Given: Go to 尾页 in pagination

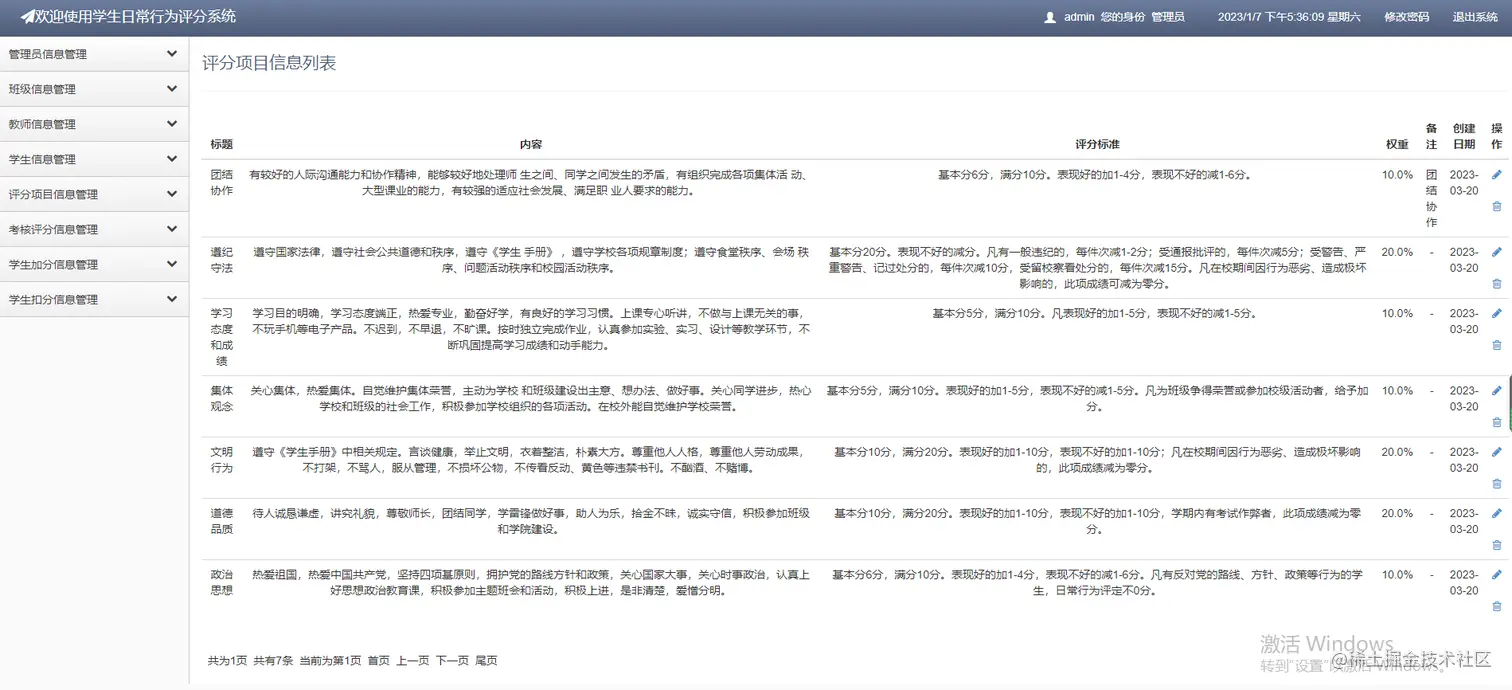Looking at the screenshot, I should [x=486, y=661].
